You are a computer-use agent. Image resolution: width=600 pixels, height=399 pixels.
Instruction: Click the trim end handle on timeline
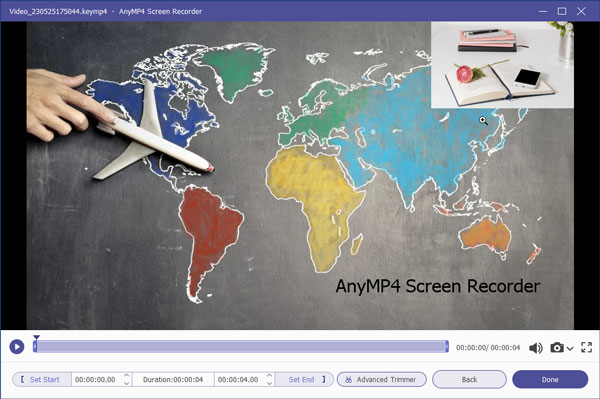[x=447, y=347]
